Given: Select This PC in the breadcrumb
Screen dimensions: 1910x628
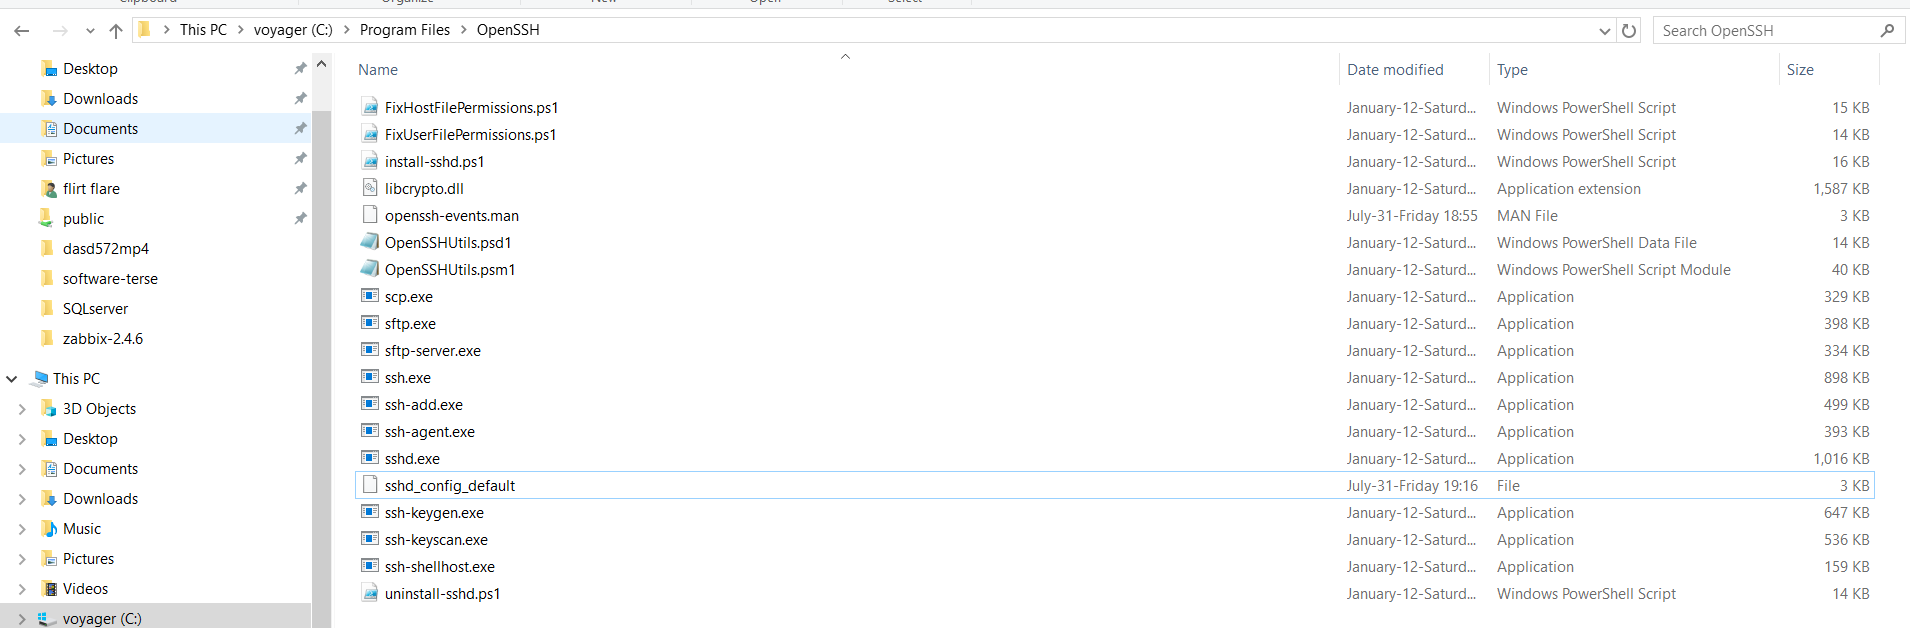Looking at the screenshot, I should pos(203,30).
